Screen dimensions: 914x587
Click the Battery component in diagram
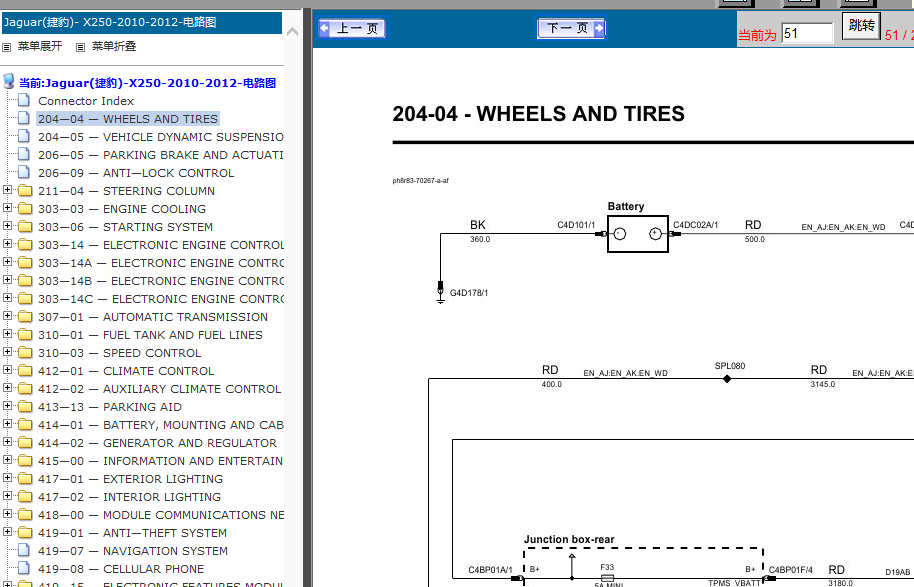[x=638, y=234]
